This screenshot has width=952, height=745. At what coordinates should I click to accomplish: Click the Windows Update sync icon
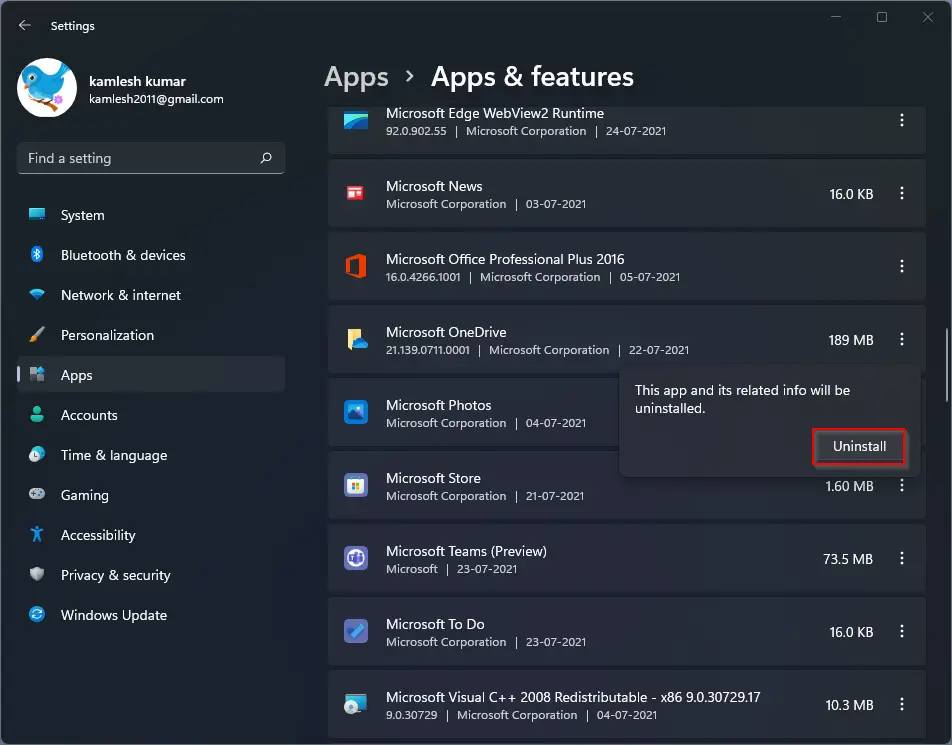(37, 614)
